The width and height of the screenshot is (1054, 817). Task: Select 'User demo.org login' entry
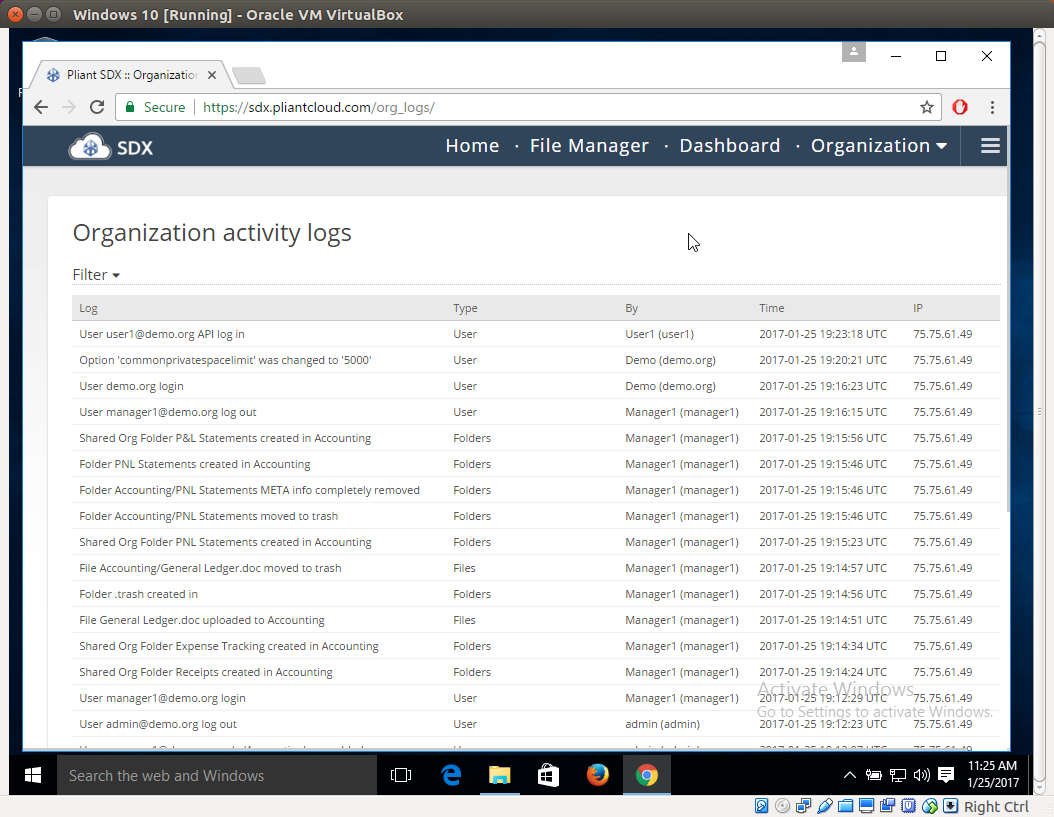click(x=536, y=386)
